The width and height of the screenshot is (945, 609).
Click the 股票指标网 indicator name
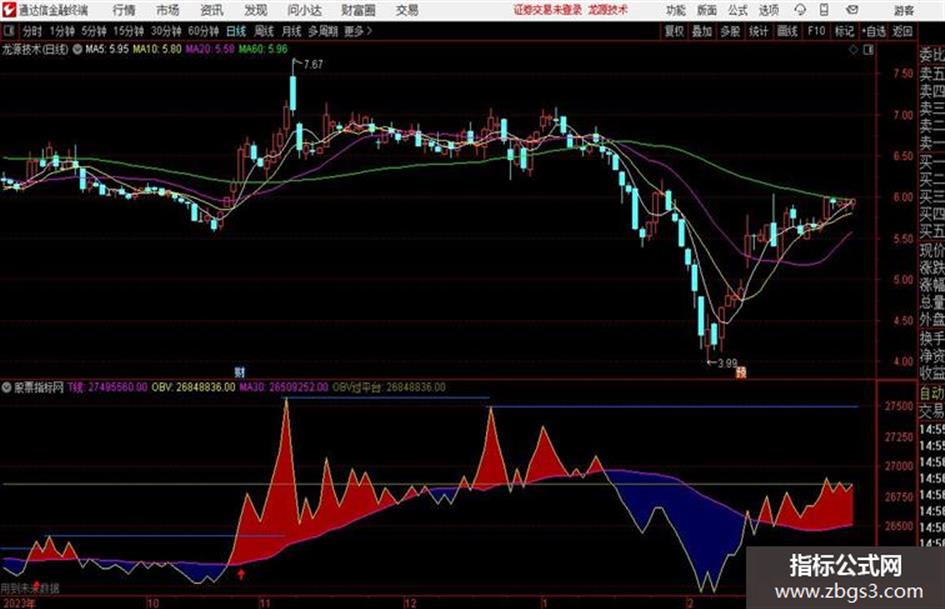(x=39, y=388)
